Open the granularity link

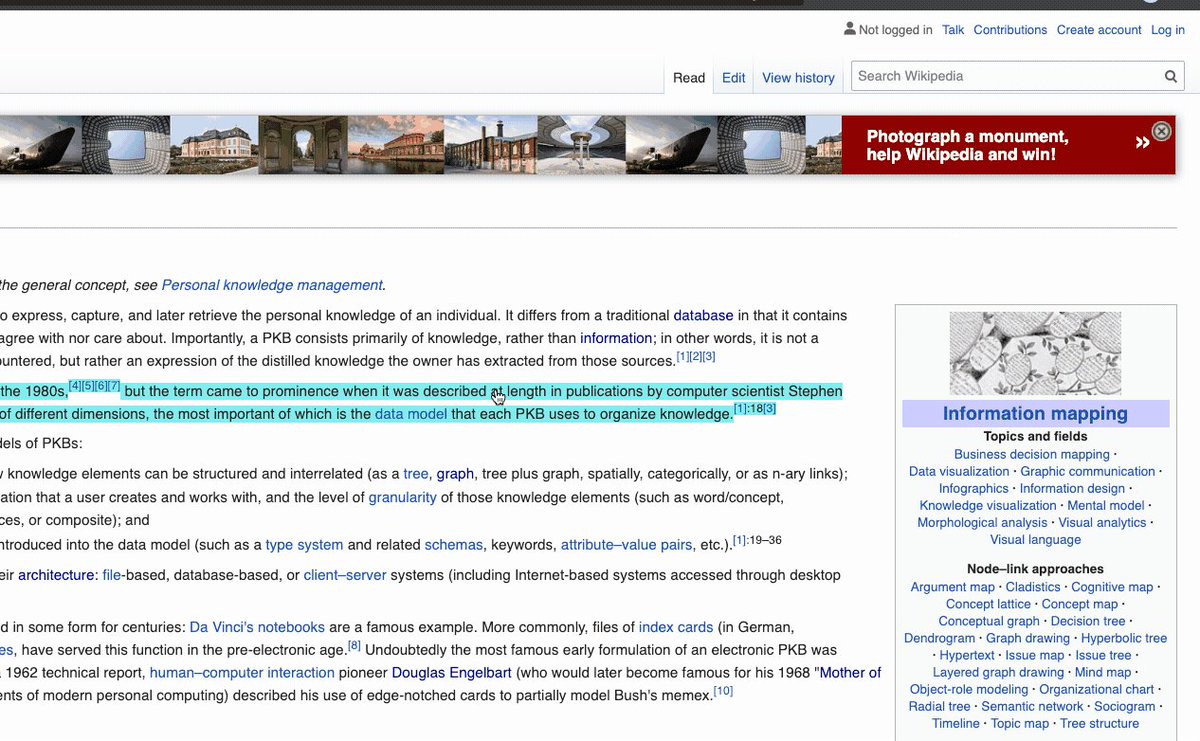point(402,497)
